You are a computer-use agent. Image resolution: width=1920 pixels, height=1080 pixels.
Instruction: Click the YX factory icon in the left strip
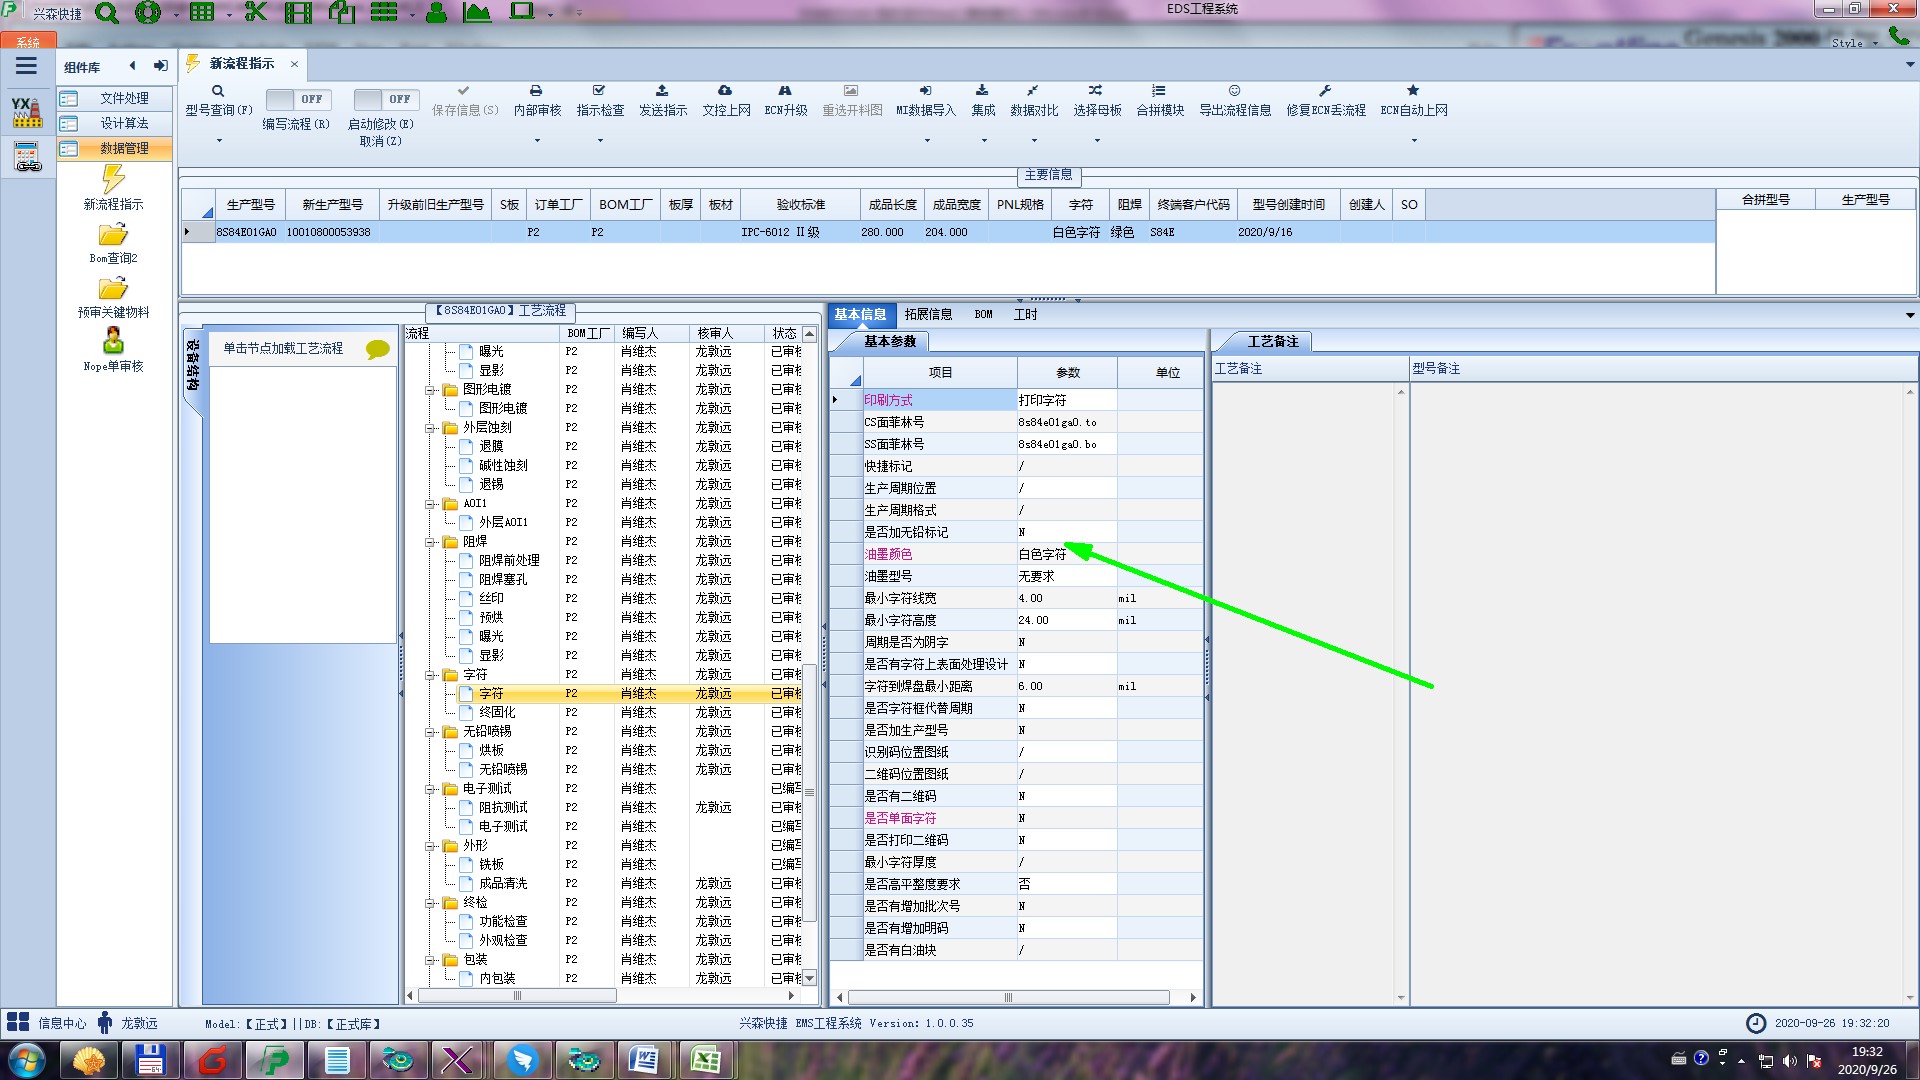click(x=27, y=112)
